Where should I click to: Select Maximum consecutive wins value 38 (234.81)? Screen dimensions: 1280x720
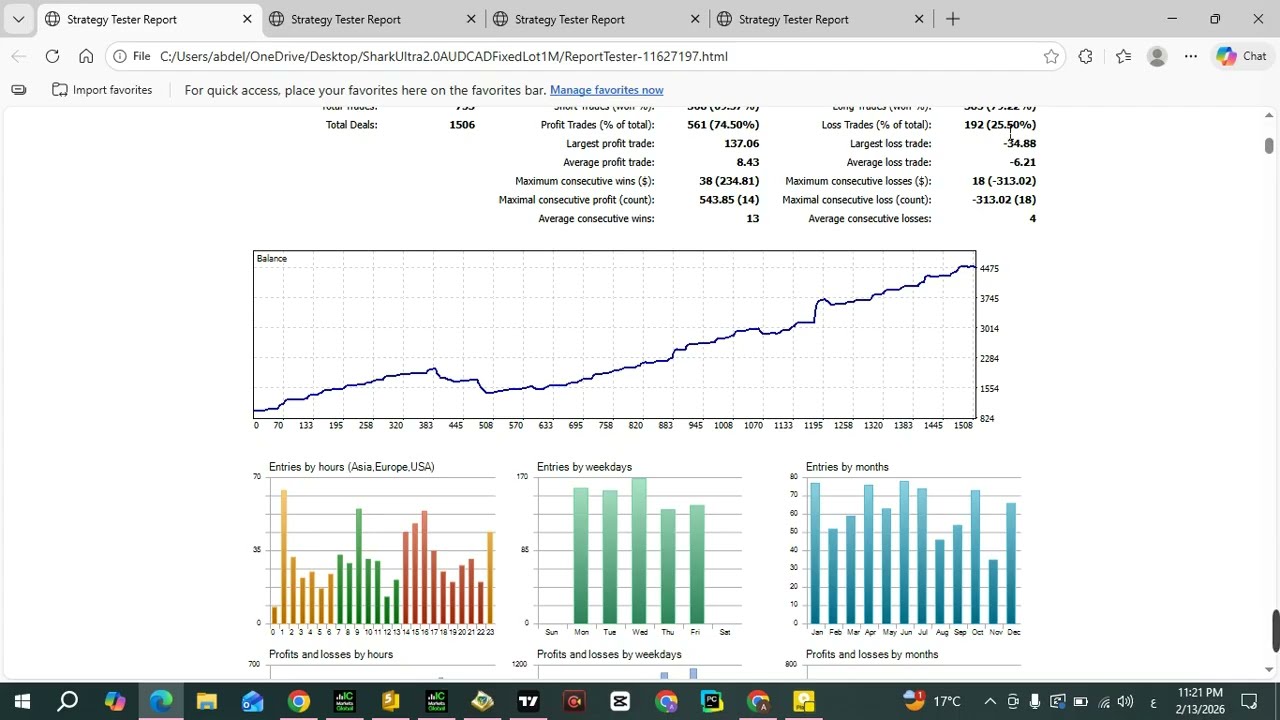[729, 181]
